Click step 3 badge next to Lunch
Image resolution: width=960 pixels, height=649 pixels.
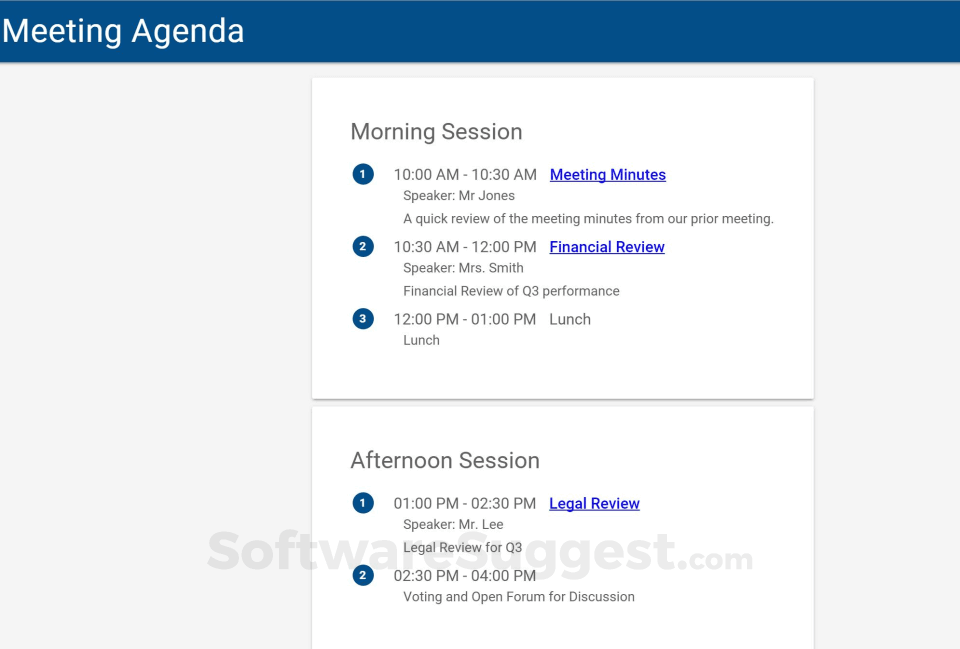363,318
